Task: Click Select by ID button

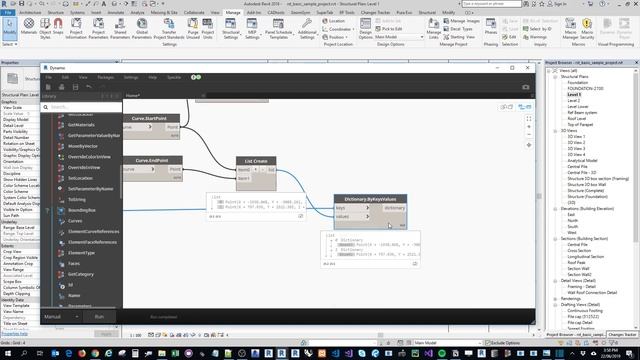Action: [x=537, y=29]
